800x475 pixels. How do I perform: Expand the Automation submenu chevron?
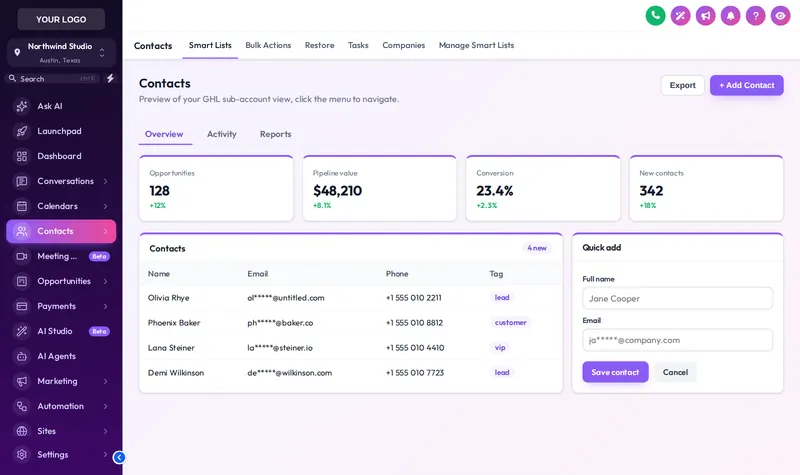[x=106, y=406]
